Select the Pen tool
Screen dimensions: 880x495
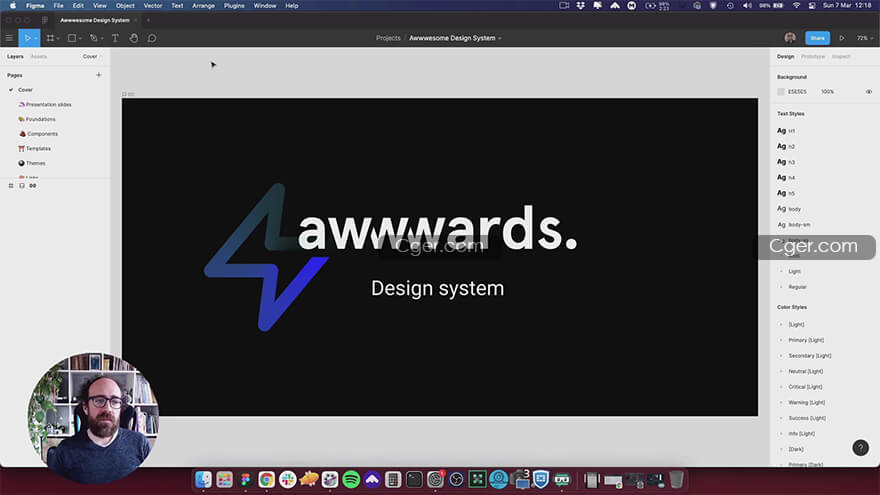[x=94, y=38]
